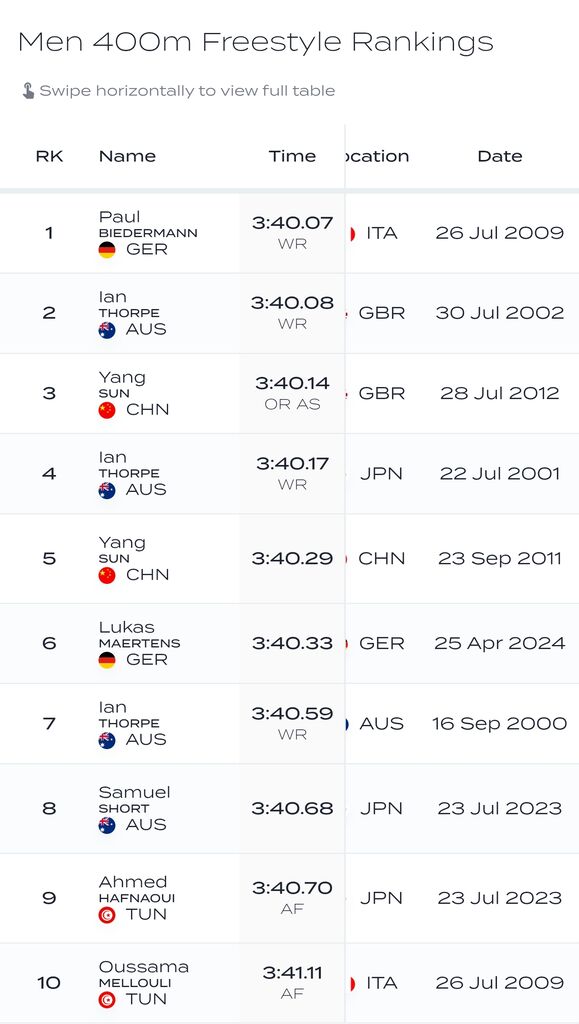Click the Tunisian flag next to Ahmed Hafnaoui

[107, 915]
